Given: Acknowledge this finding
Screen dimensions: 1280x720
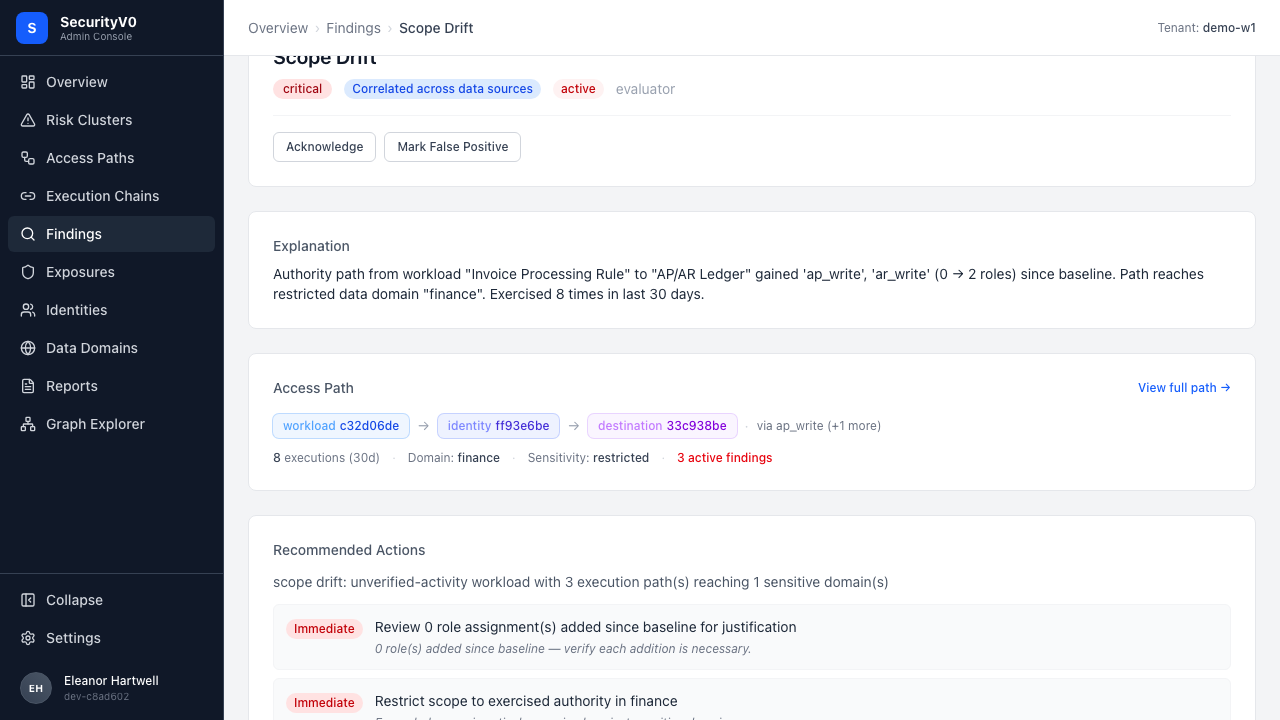Looking at the screenshot, I should pyautogui.click(x=324, y=147).
